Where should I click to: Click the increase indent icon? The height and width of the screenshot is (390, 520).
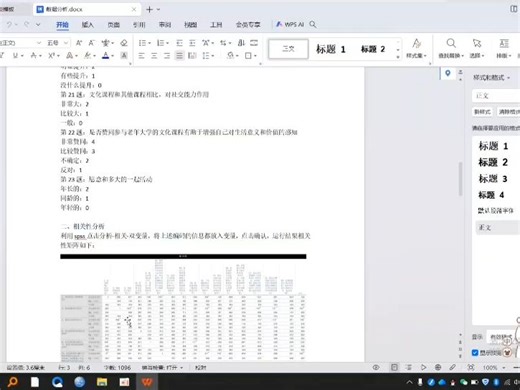(192, 43)
